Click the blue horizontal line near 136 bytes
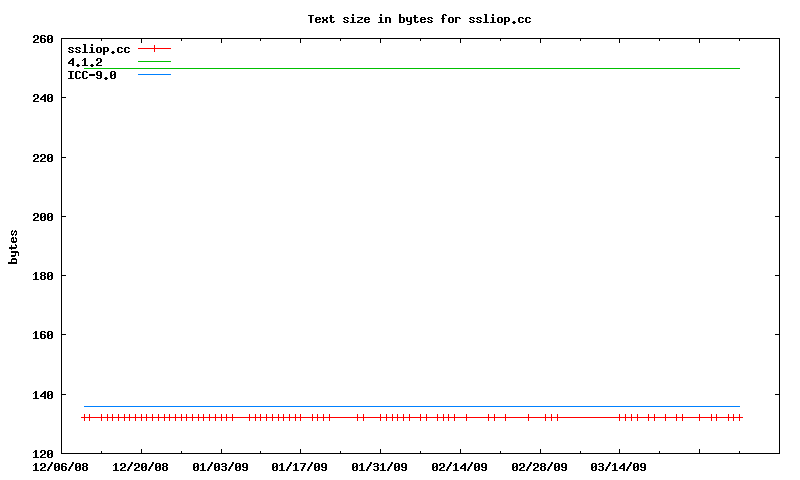The image size is (800, 480). (420, 406)
